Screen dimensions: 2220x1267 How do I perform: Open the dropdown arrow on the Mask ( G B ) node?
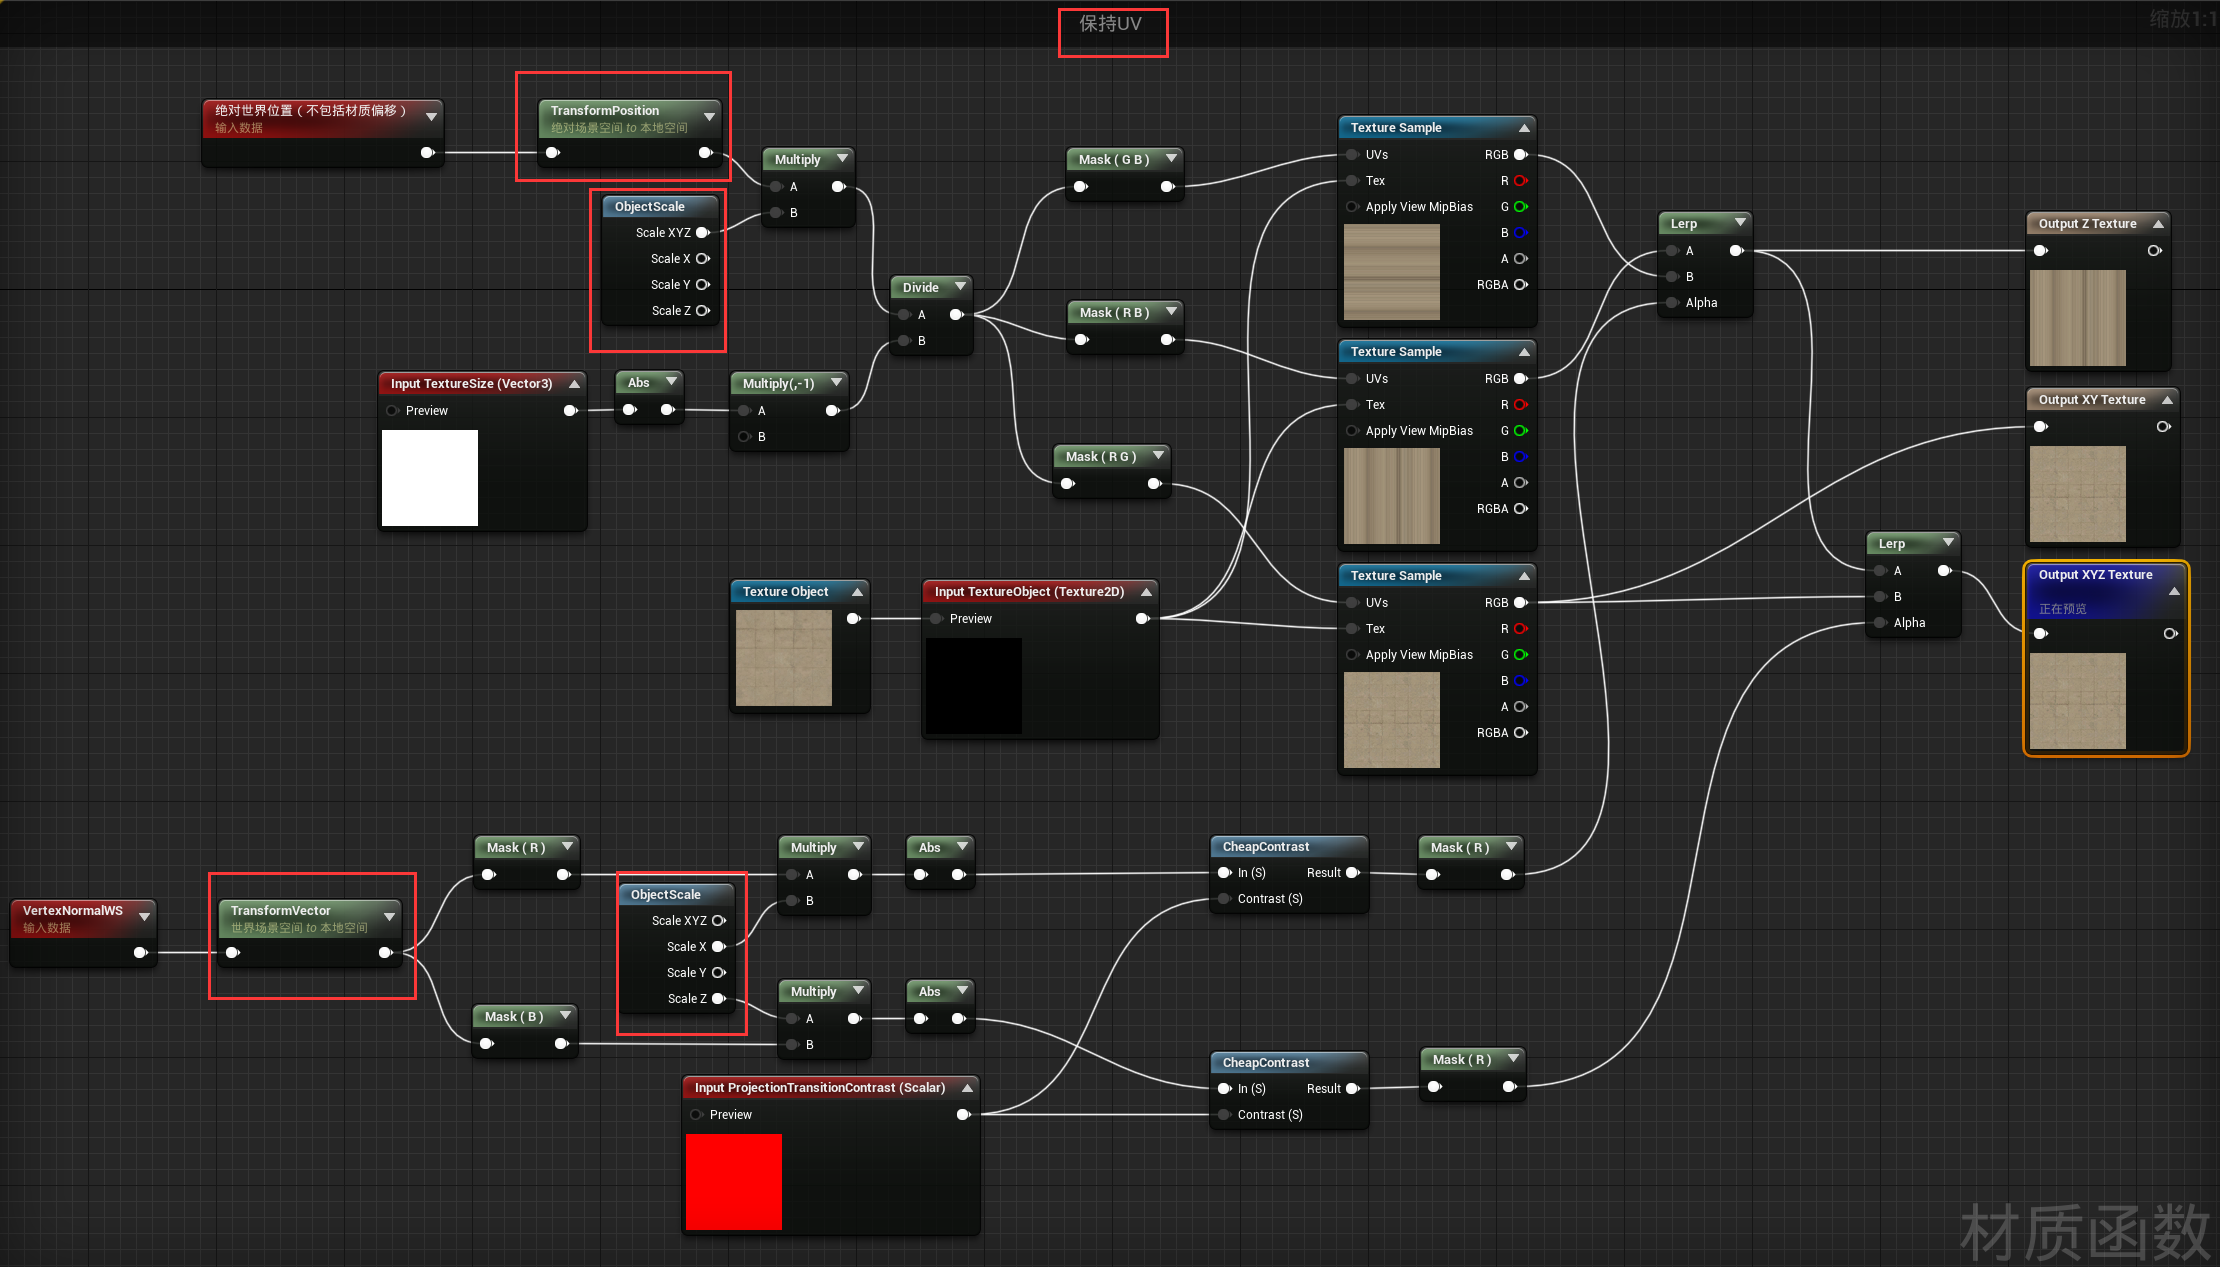1170,159
